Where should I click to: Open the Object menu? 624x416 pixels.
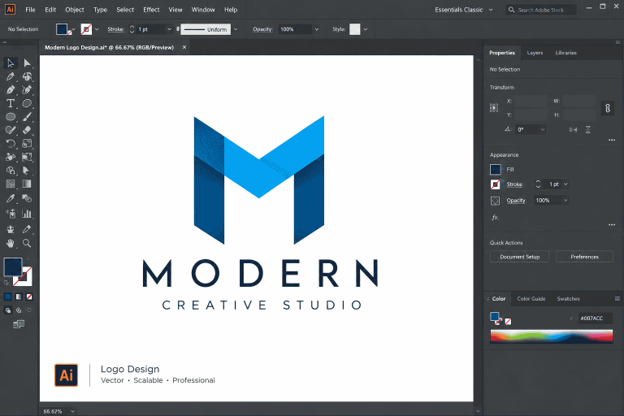[75, 10]
